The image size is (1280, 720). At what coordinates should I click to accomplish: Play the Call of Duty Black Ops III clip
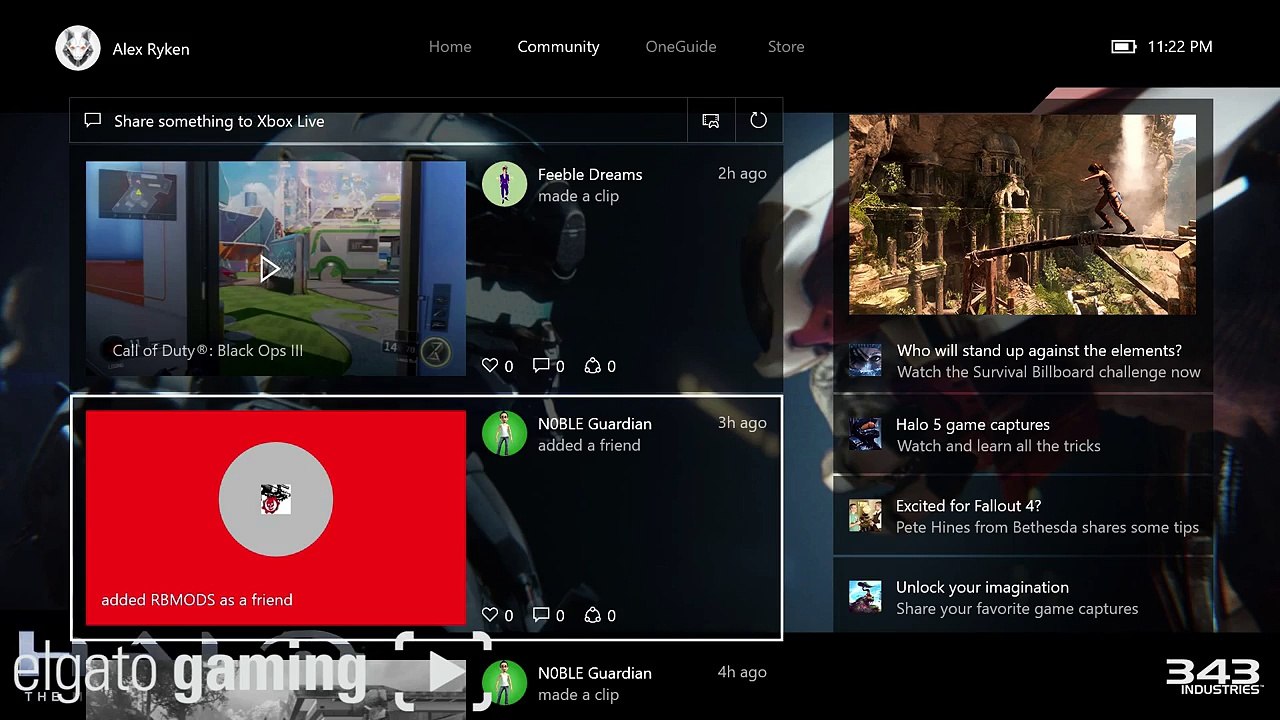(270, 268)
